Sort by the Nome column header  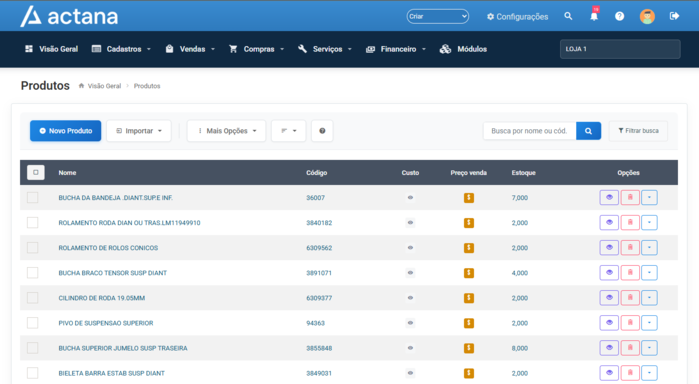(67, 173)
